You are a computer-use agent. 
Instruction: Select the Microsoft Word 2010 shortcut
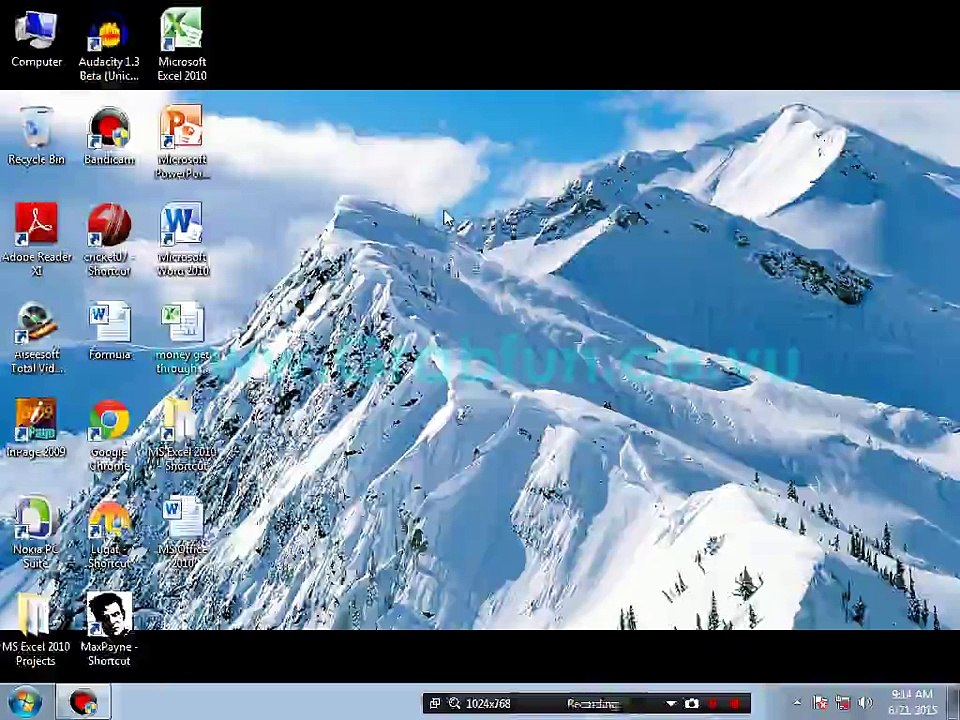coord(182,239)
